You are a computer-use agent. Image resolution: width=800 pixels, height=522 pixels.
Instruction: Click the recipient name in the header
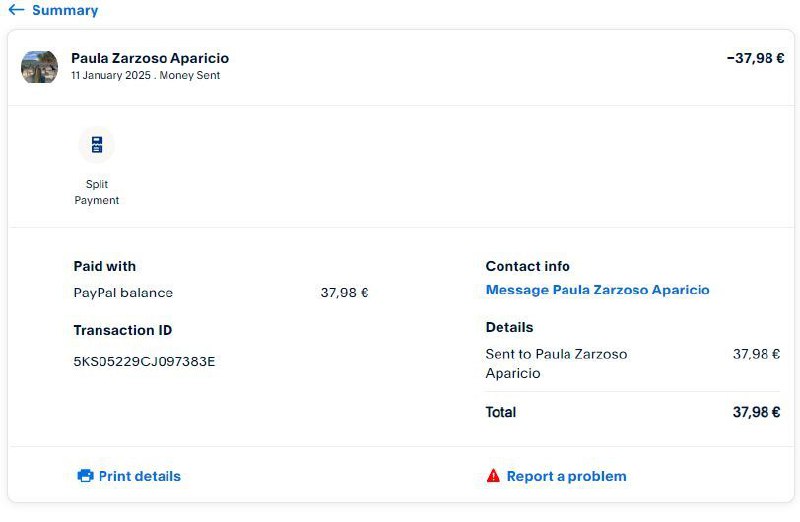pyautogui.click(x=150, y=58)
